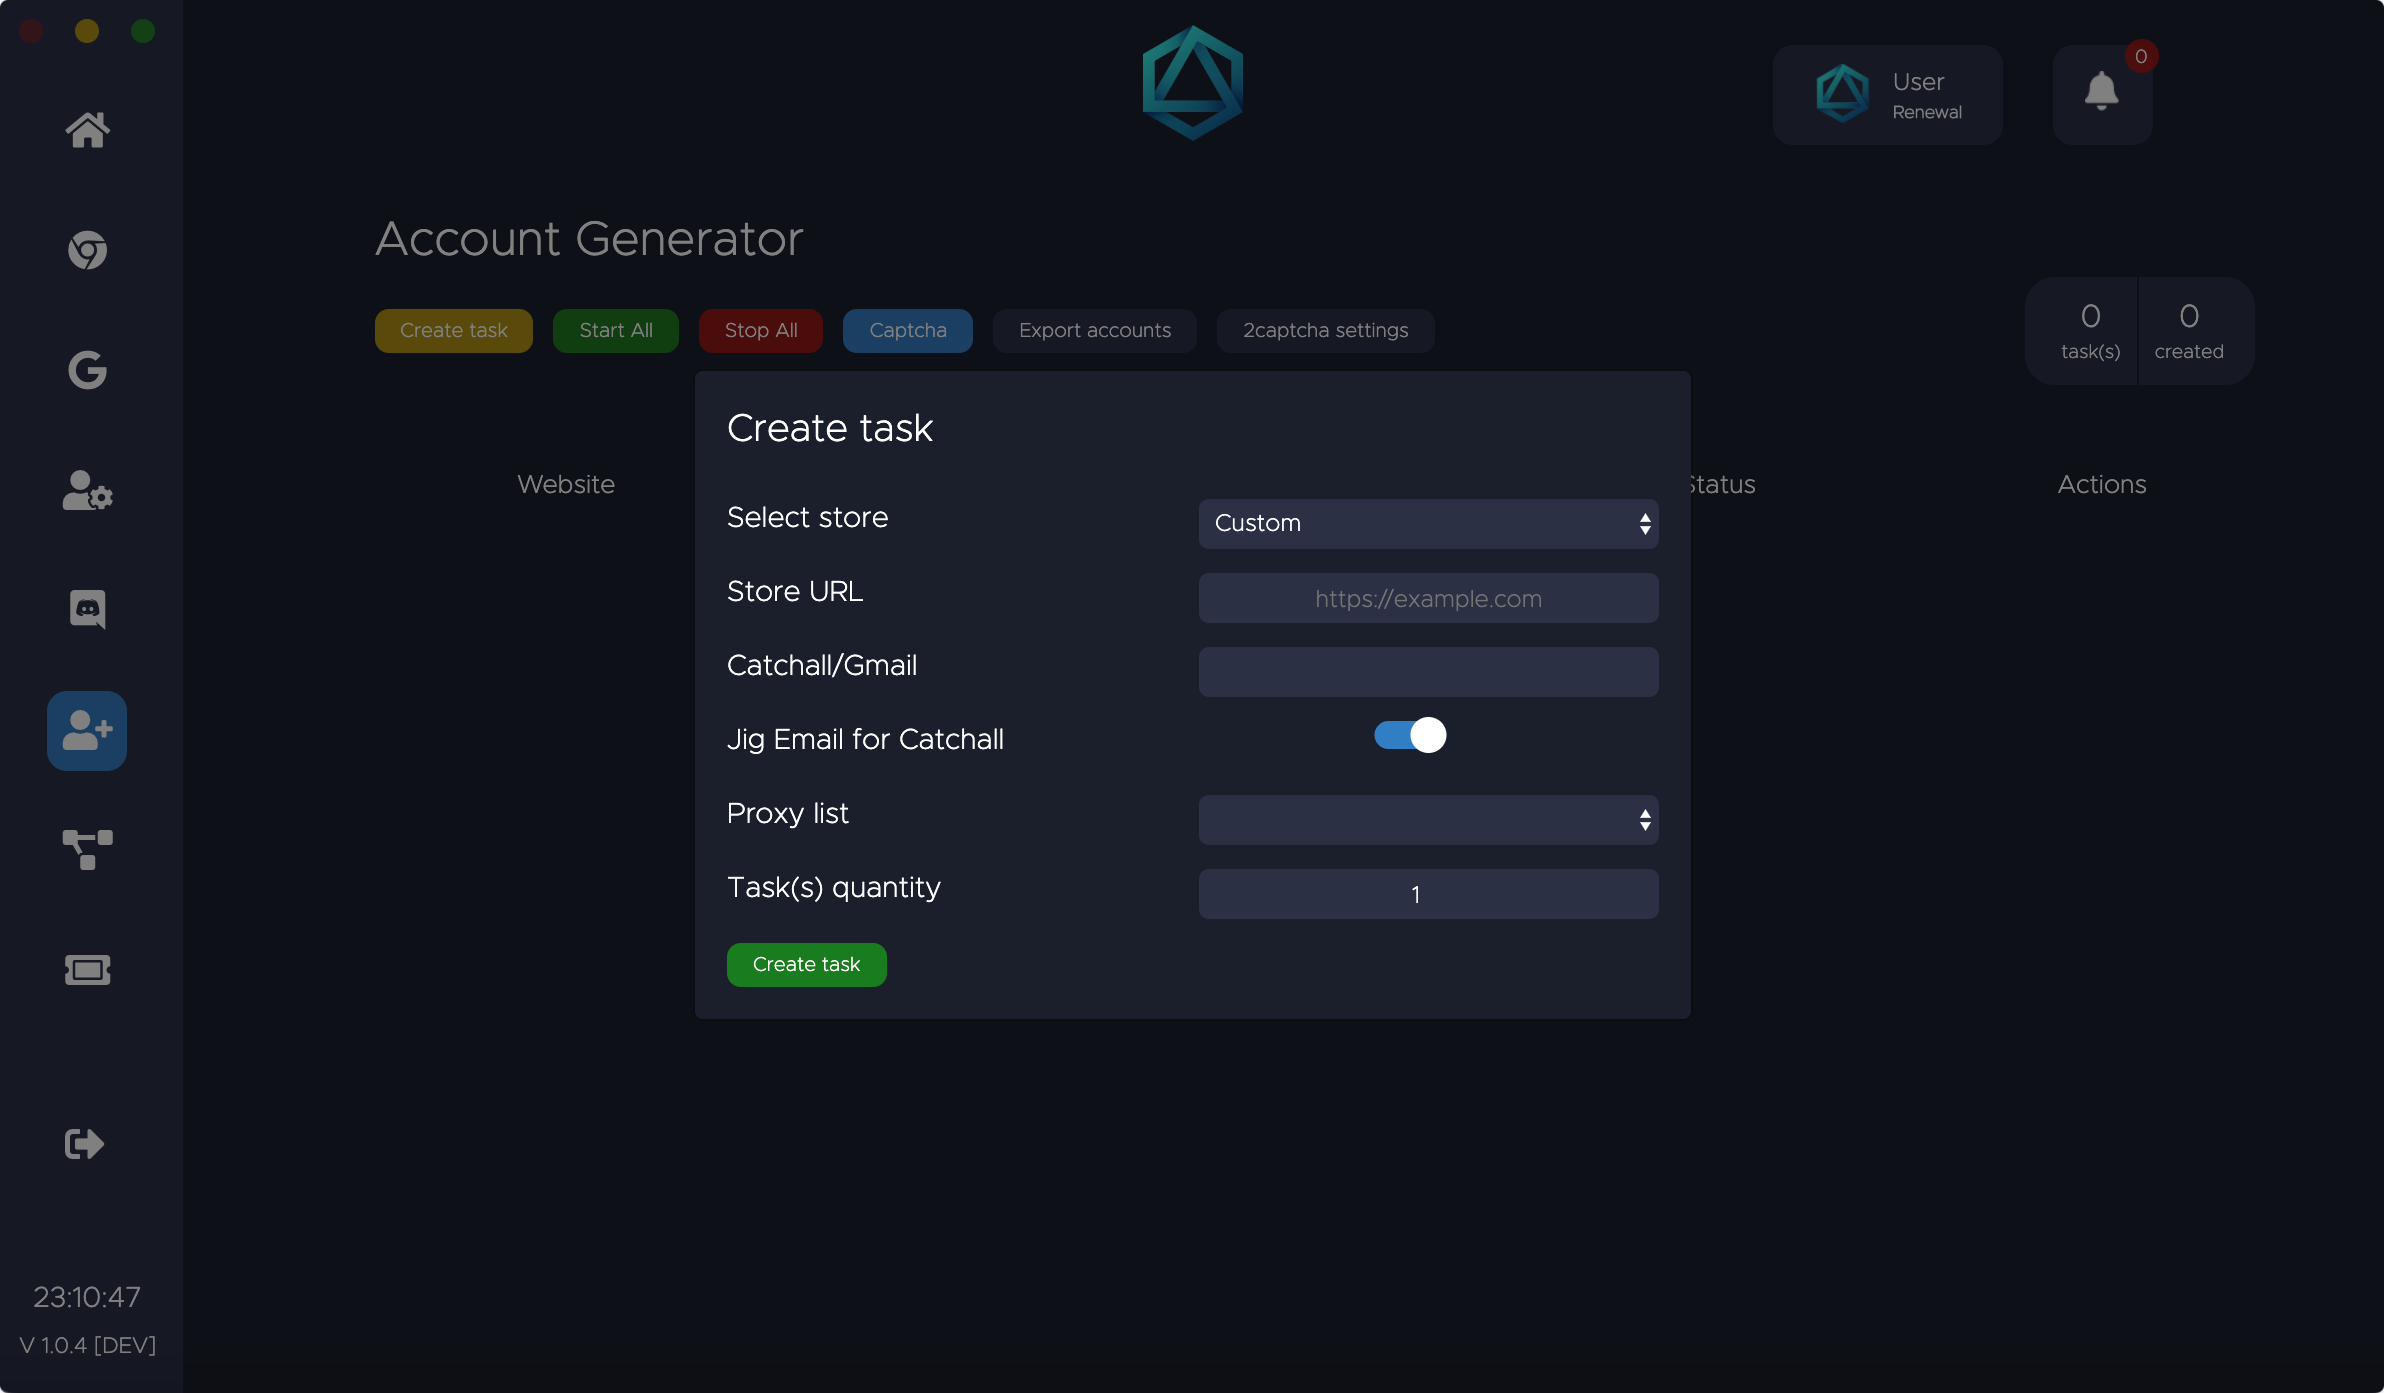Select the Account Generator sidebar icon
Screen dimensions: 2384x1393
(x=87, y=730)
